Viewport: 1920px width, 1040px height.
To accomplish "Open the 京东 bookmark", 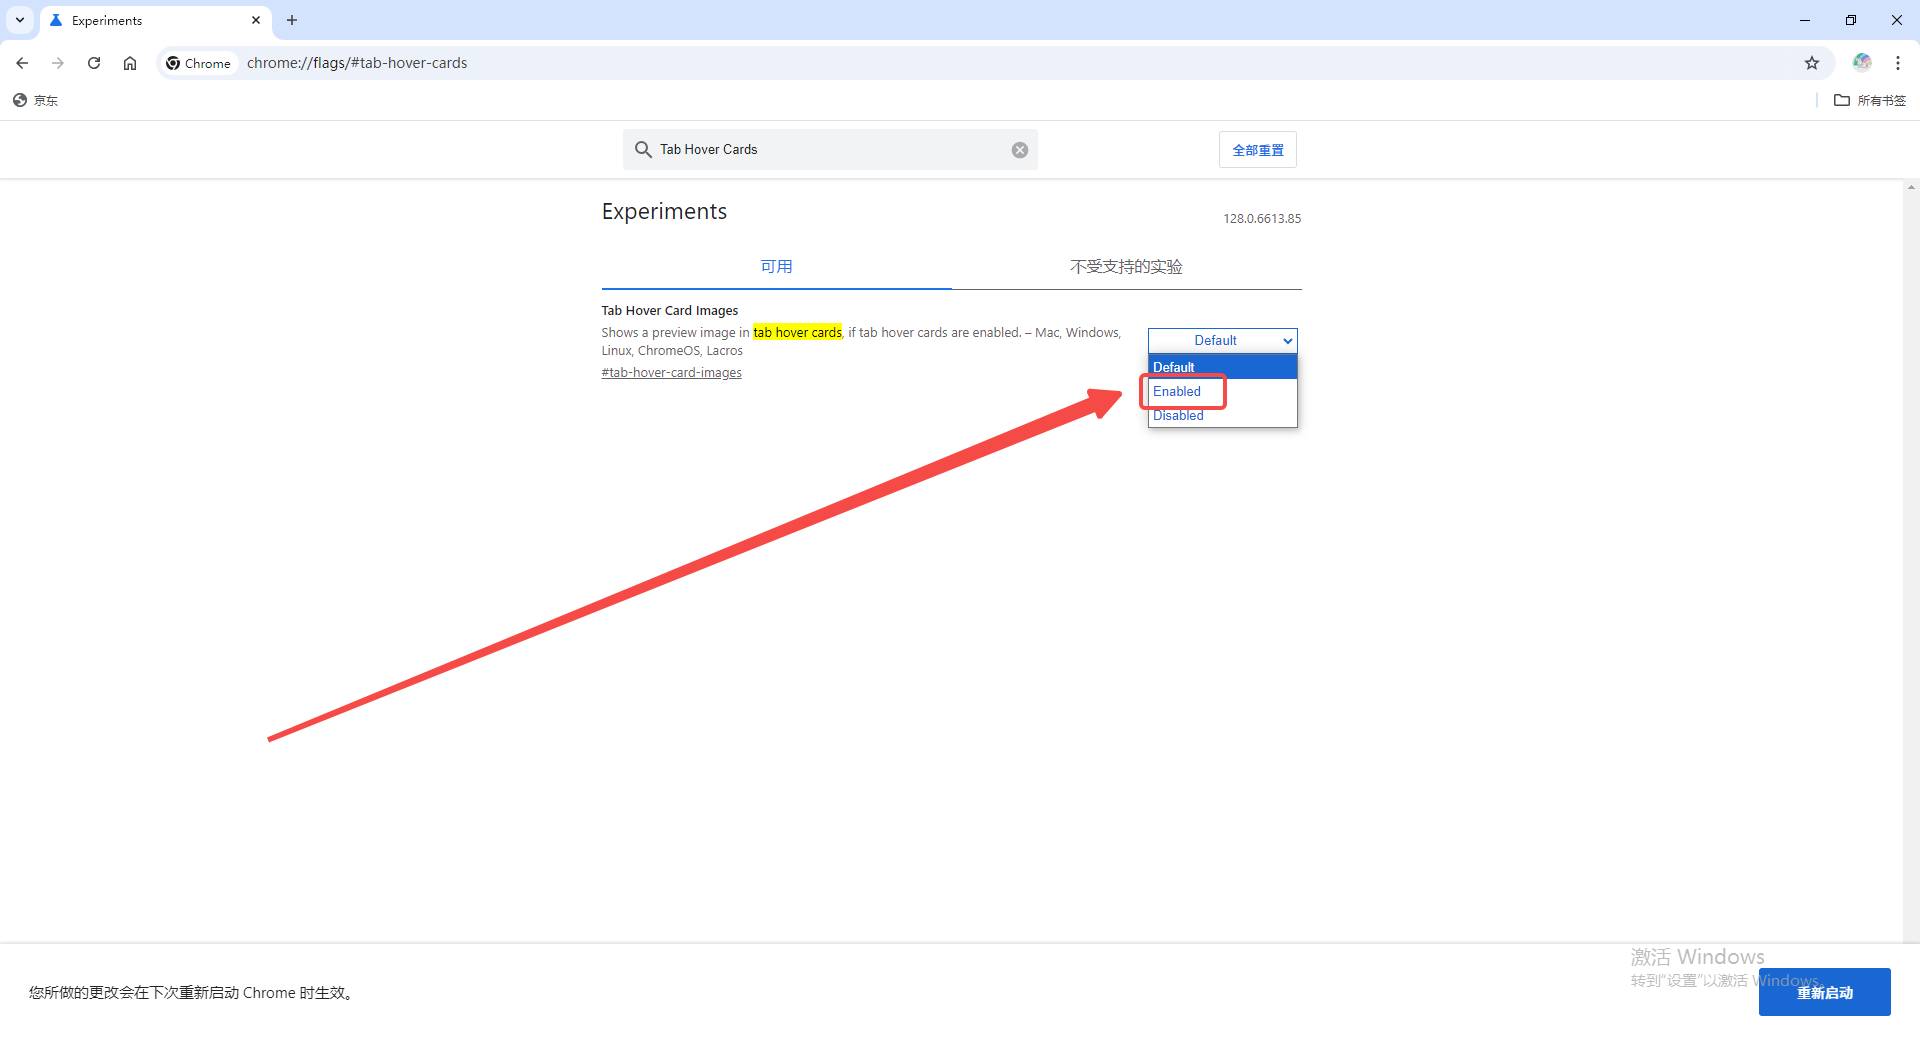I will click(35, 100).
